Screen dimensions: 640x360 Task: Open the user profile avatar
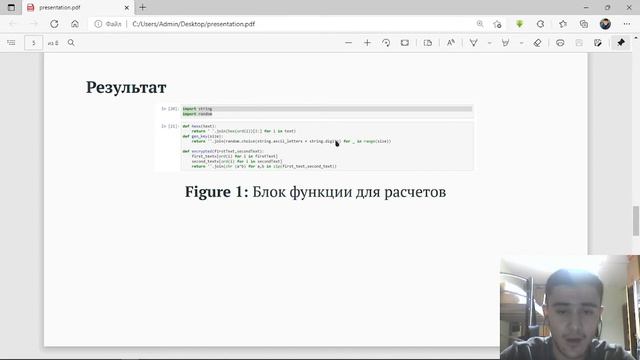coord(605,24)
